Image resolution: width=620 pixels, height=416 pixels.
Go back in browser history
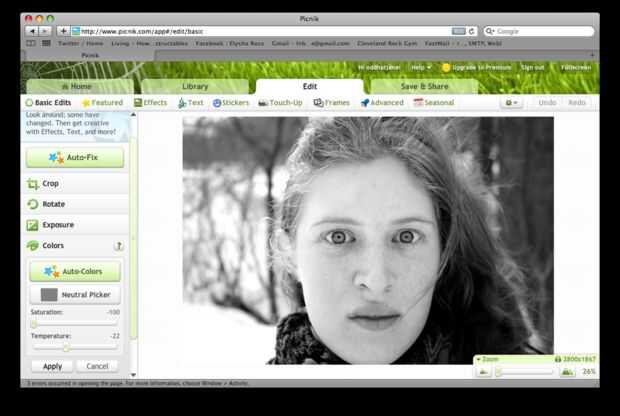coord(32,31)
